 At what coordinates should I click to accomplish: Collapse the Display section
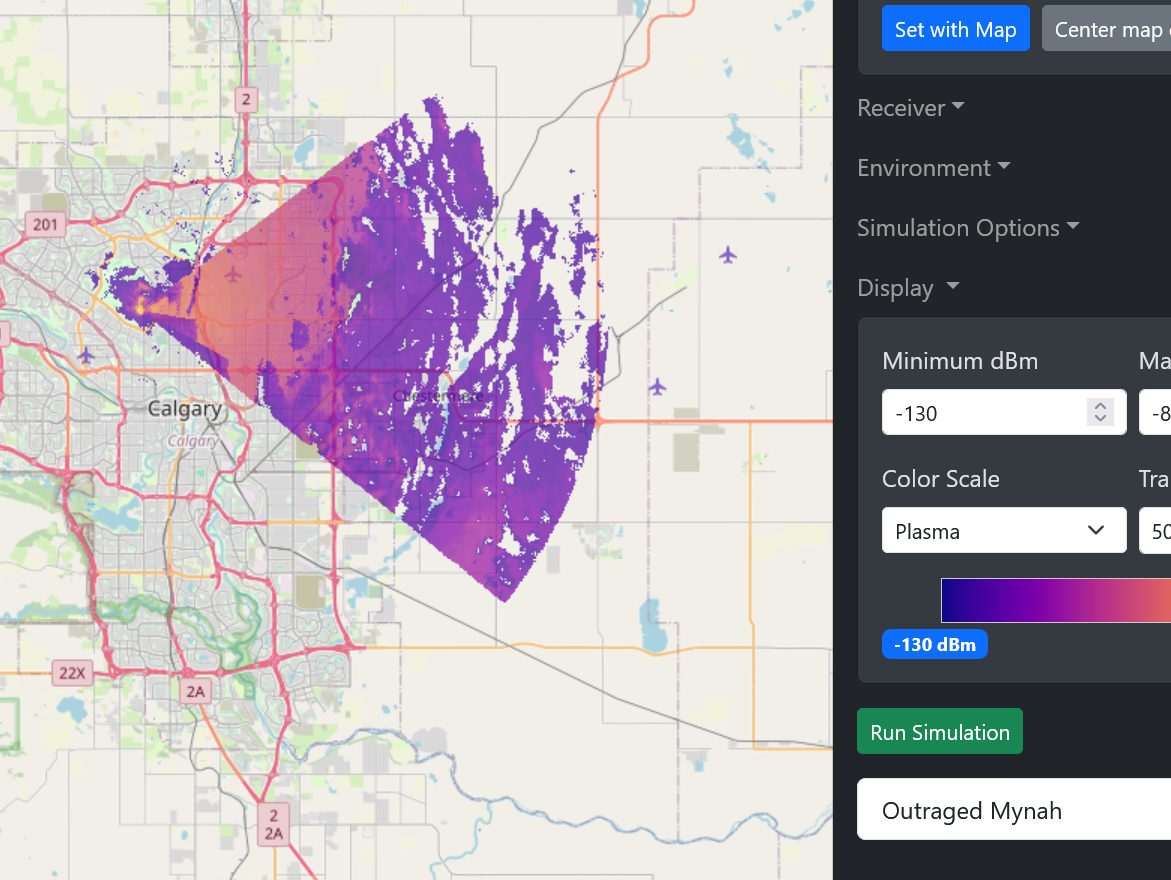click(x=908, y=288)
